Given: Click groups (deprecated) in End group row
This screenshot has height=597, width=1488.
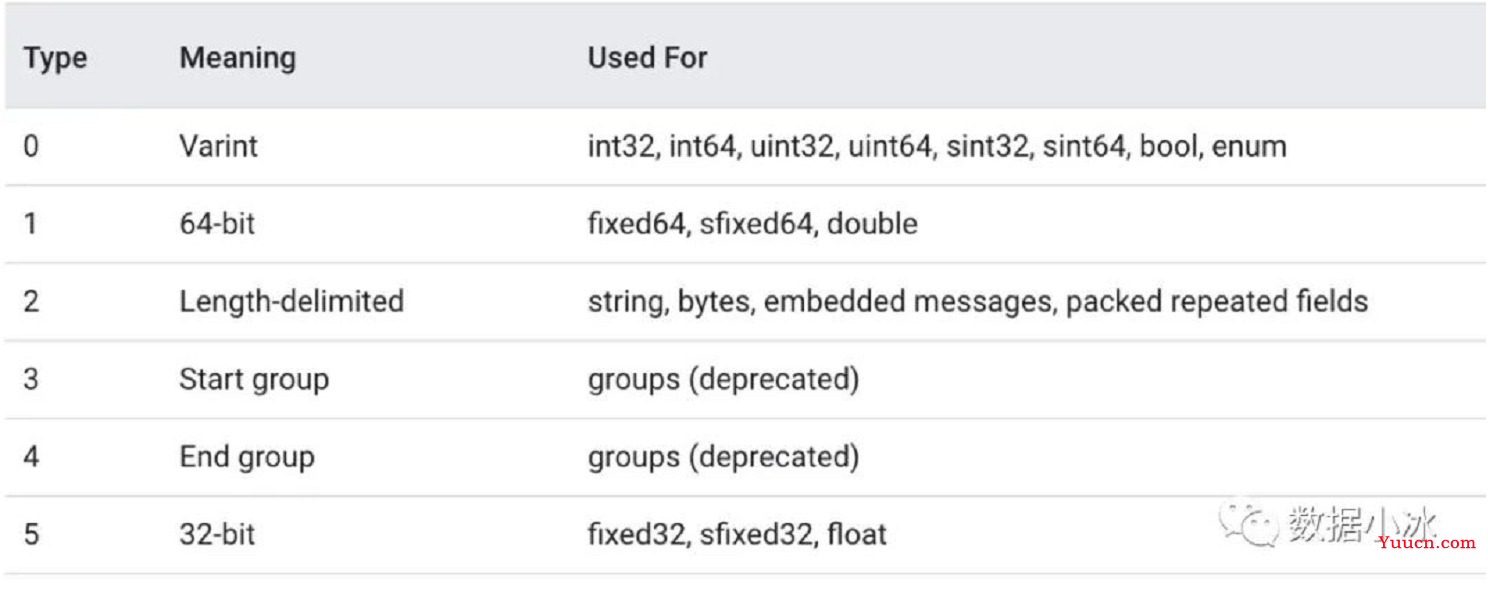Looking at the screenshot, I should (723, 457).
